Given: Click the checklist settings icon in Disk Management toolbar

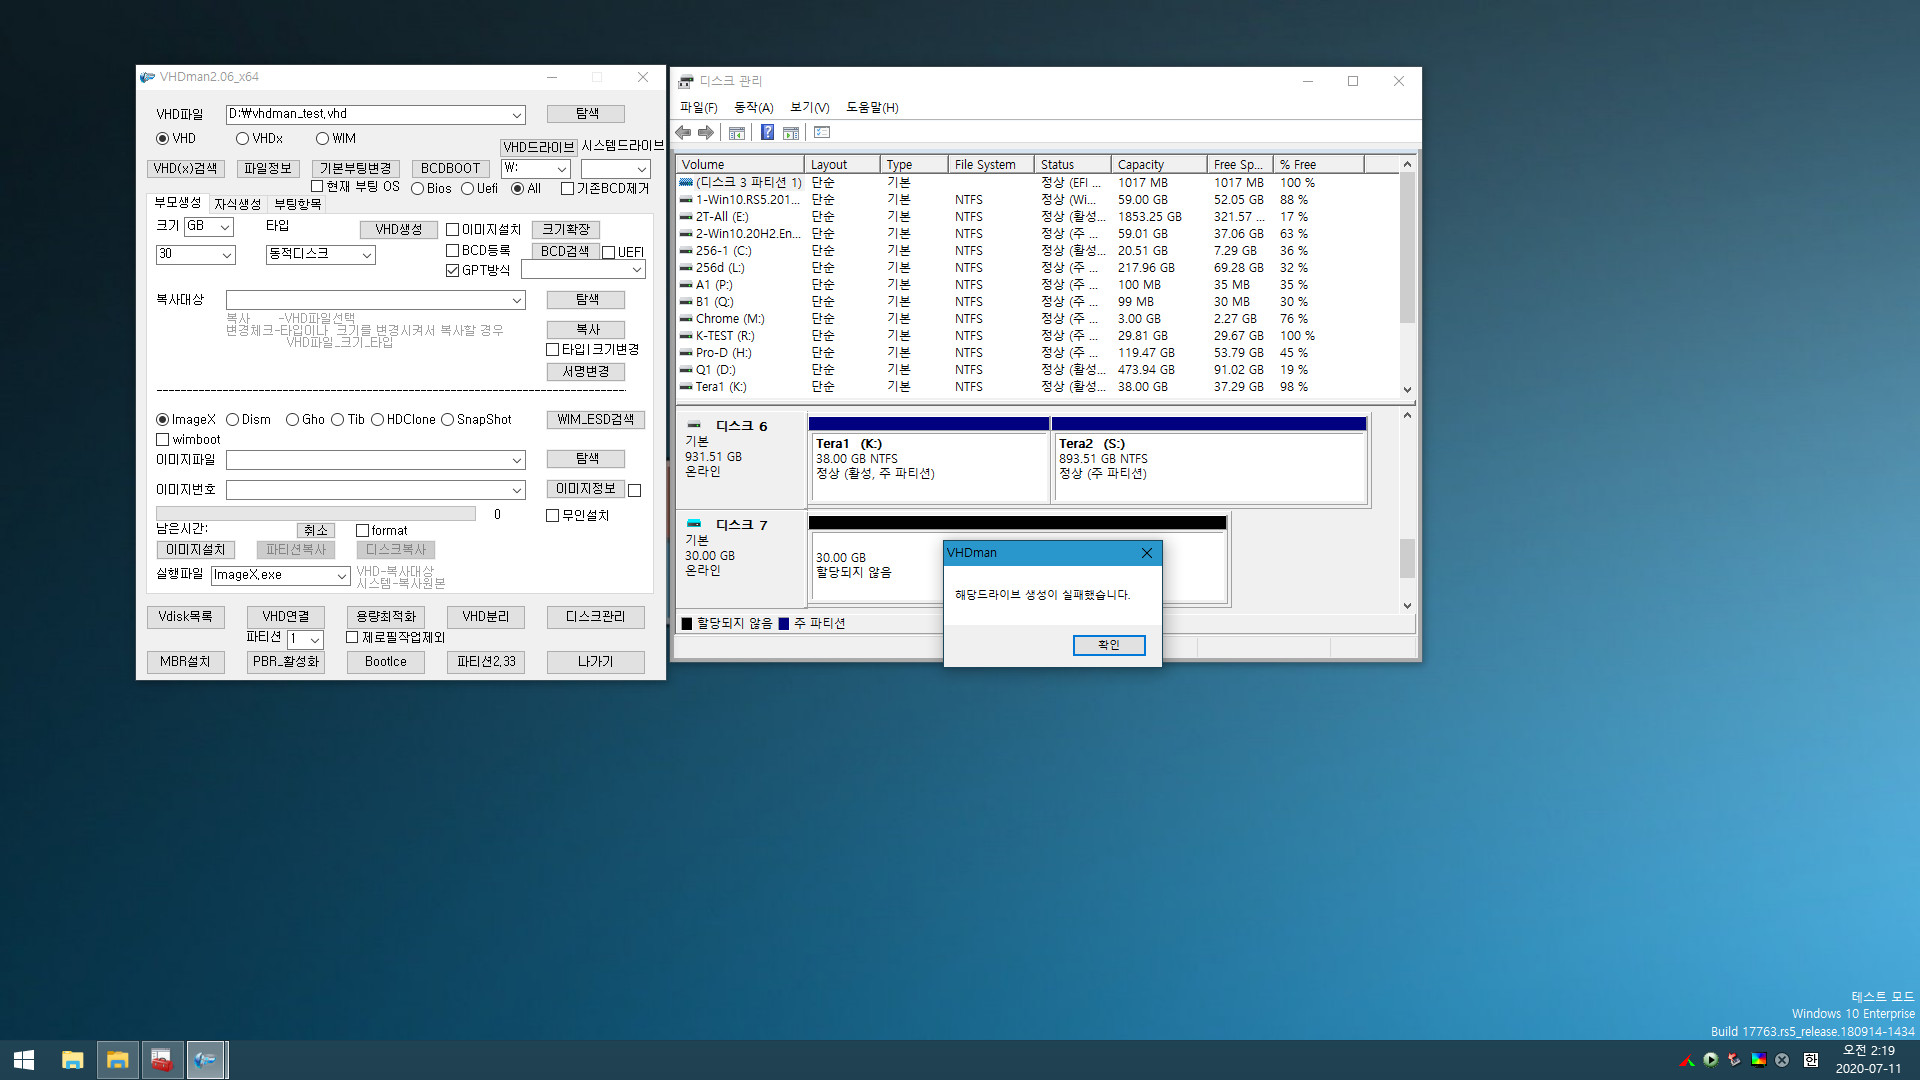Looking at the screenshot, I should coord(822,133).
